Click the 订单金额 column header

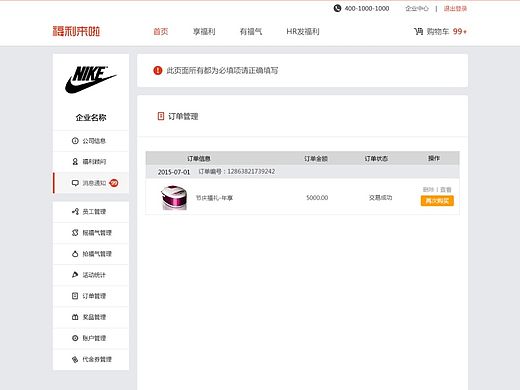click(x=316, y=159)
